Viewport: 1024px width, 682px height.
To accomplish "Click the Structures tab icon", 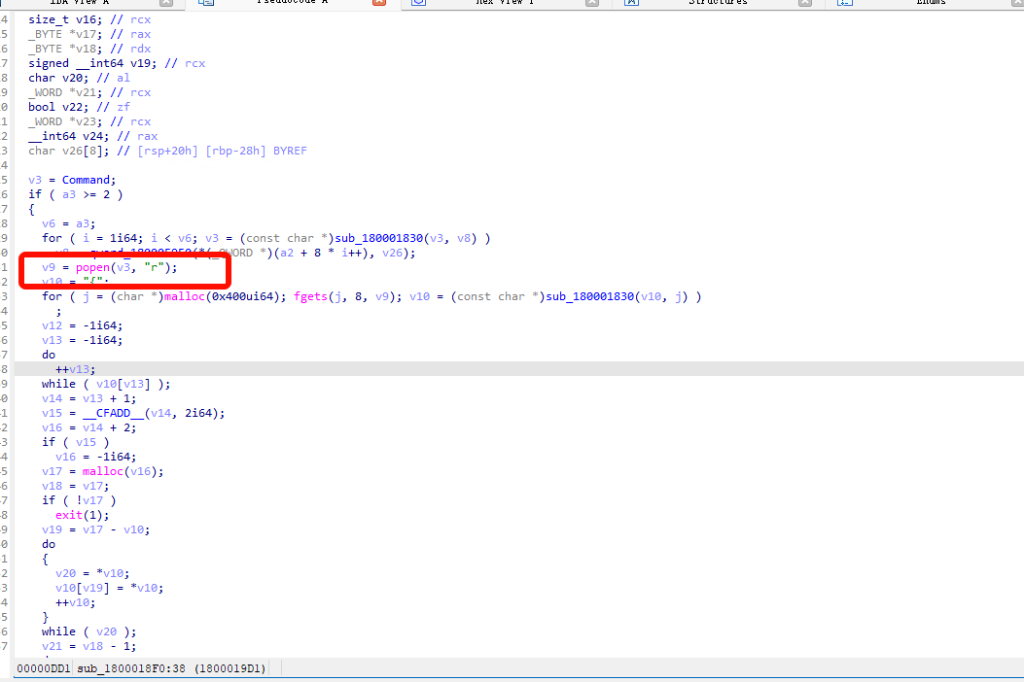I will (x=632, y=3).
